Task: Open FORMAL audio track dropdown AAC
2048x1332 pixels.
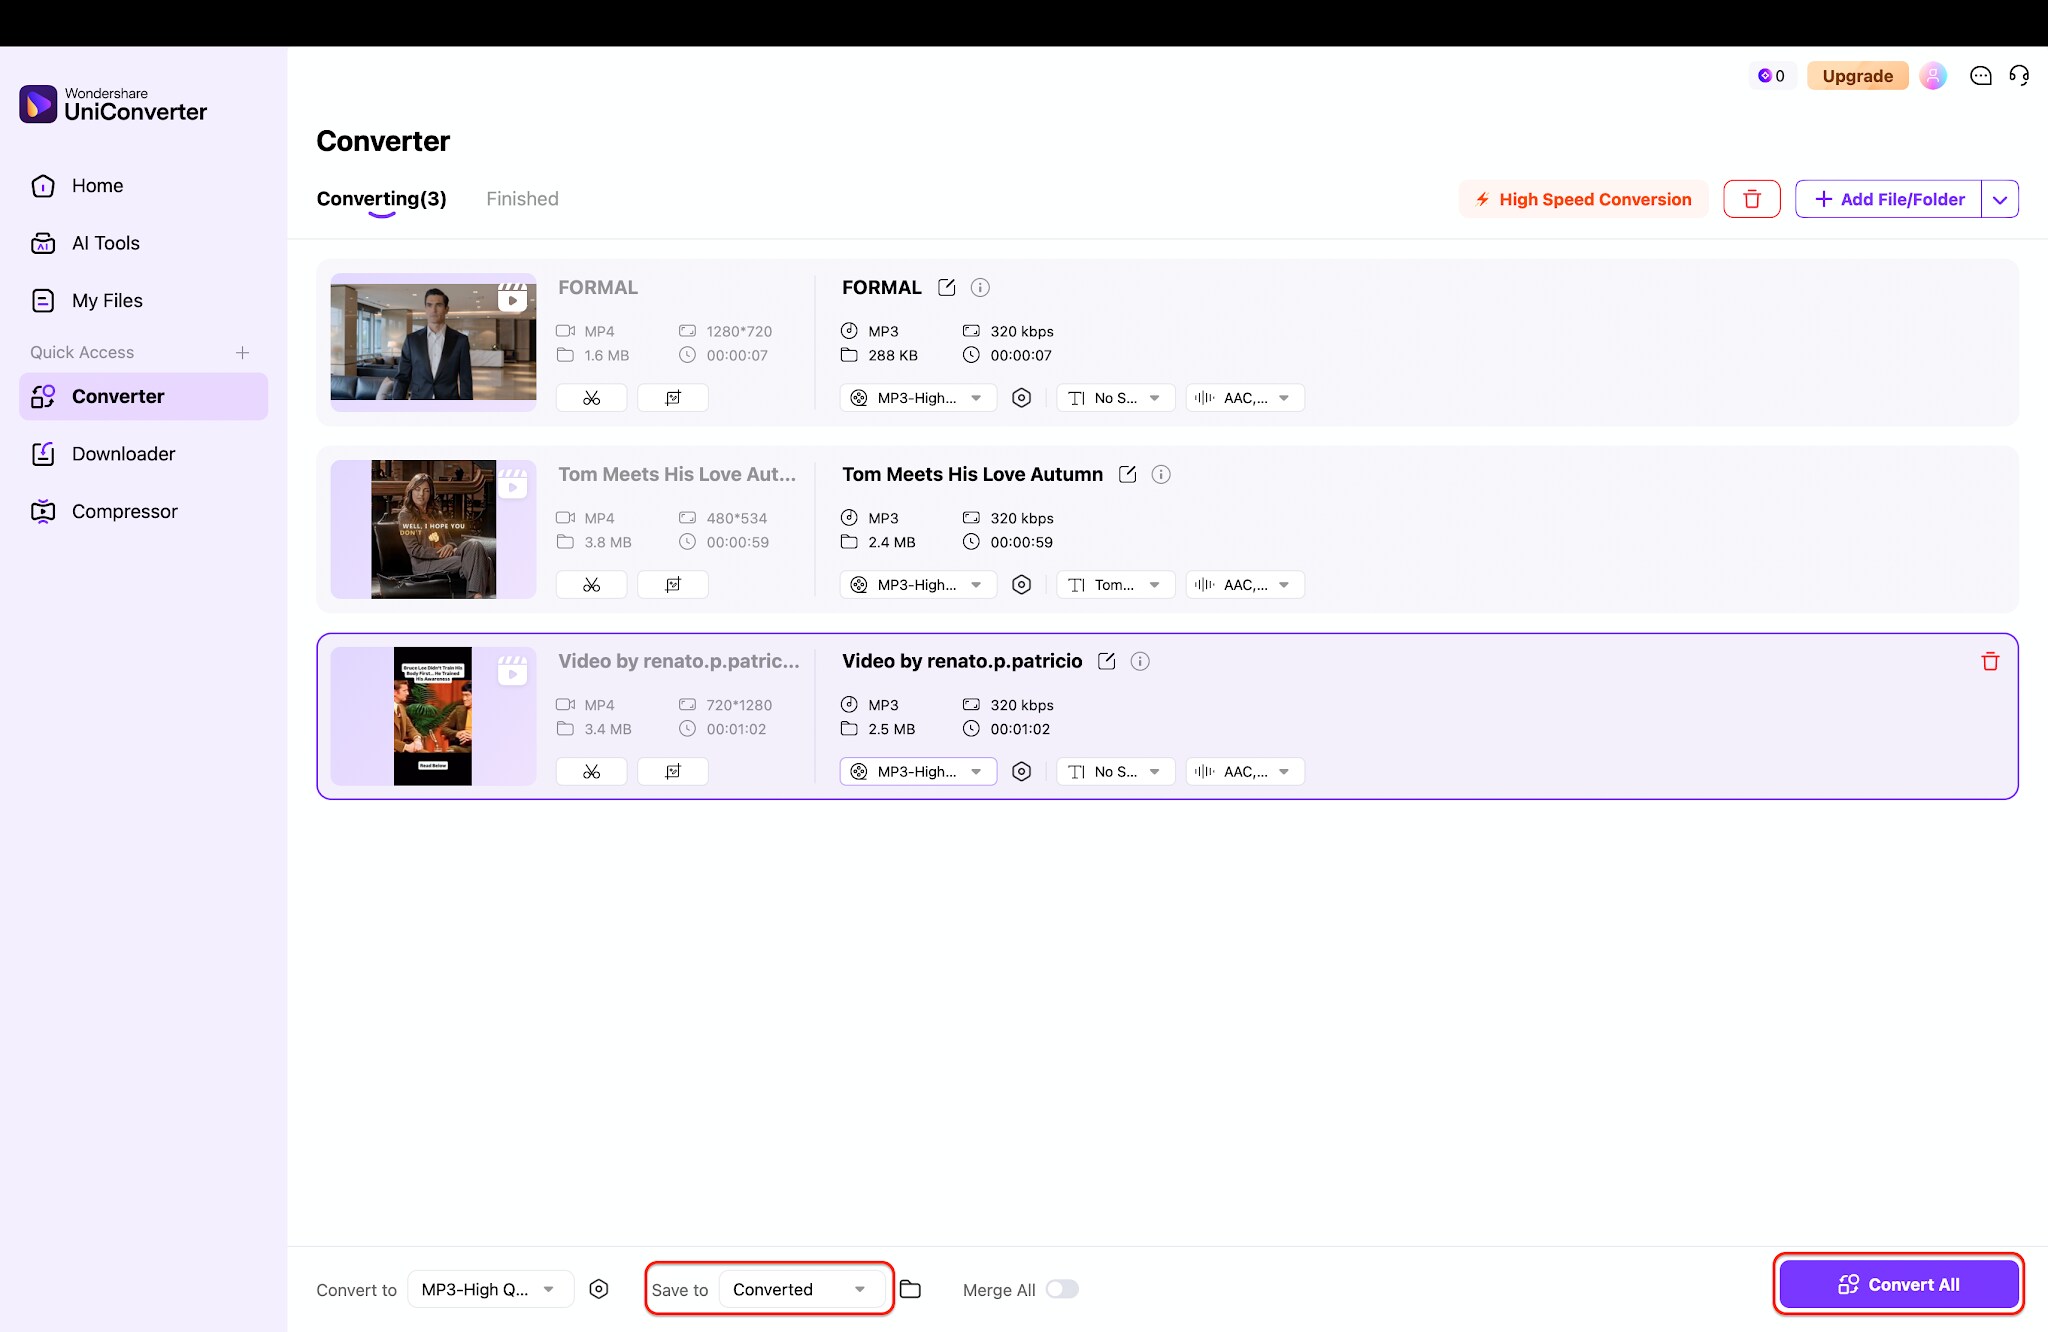Action: [1245, 398]
